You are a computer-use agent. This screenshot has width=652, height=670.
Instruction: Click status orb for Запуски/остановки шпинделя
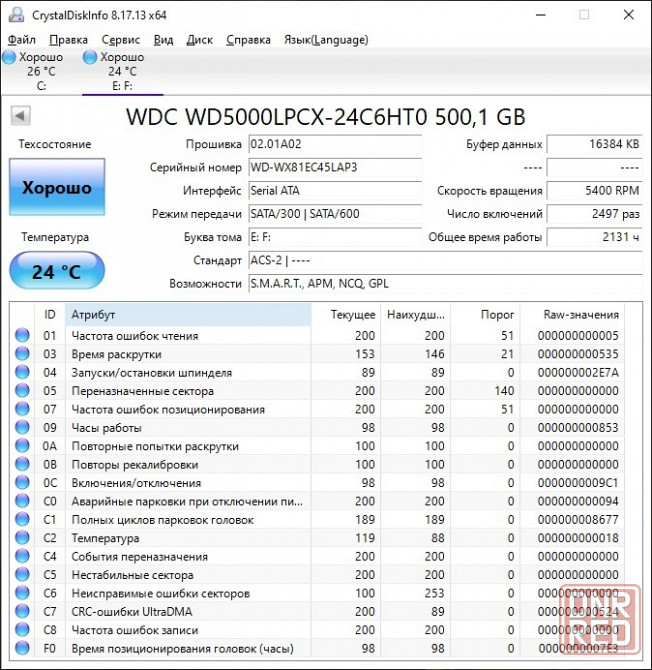point(22,372)
